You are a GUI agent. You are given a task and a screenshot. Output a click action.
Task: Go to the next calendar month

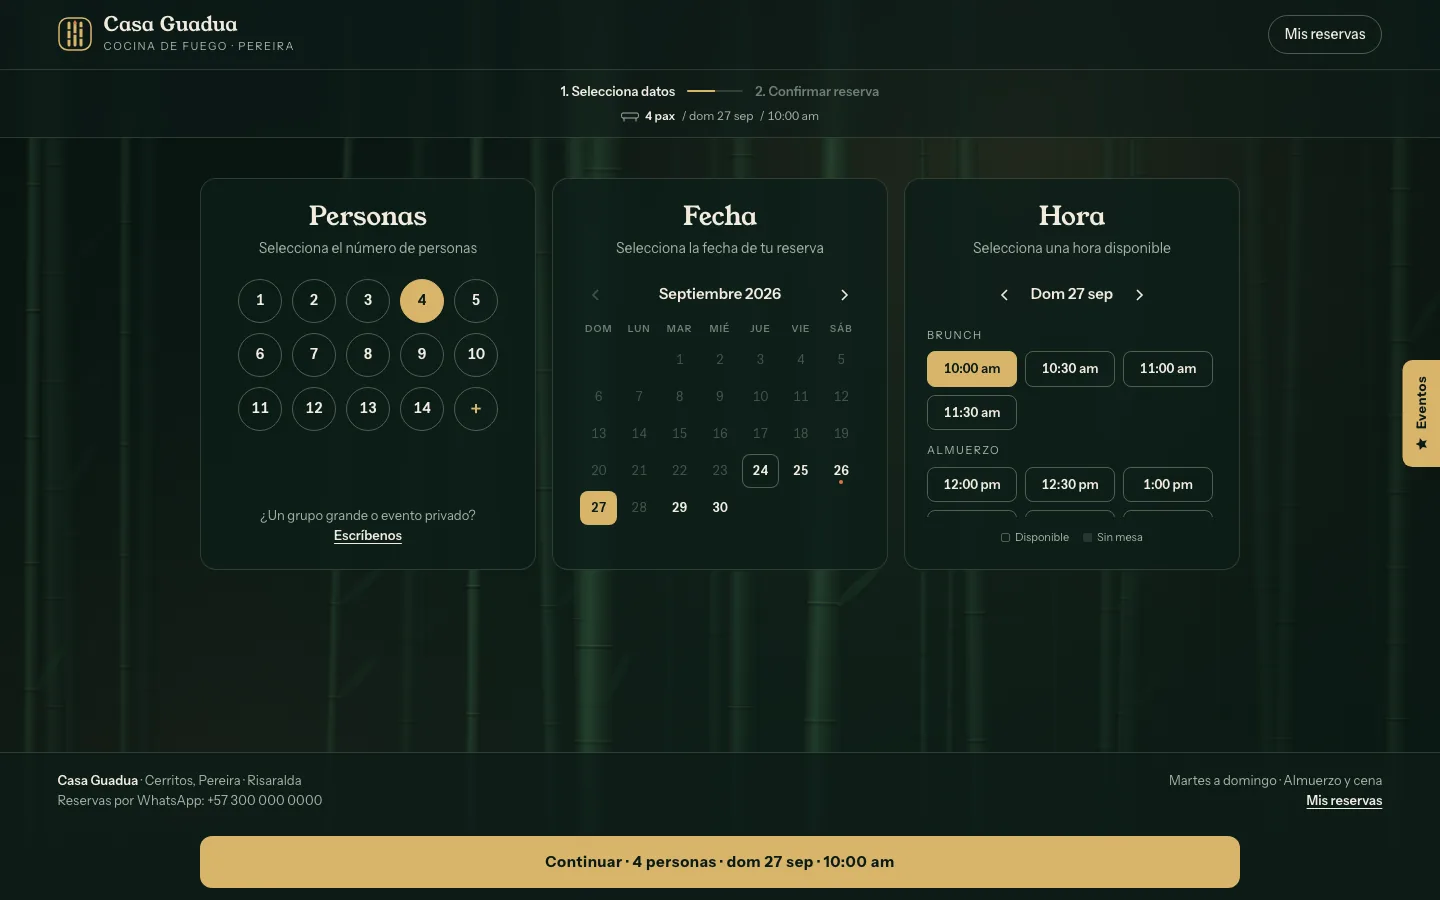844,294
